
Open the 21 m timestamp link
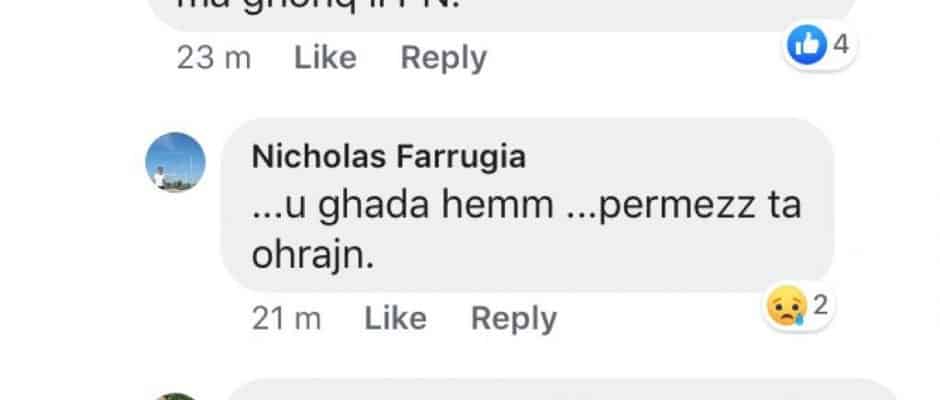point(286,318)
